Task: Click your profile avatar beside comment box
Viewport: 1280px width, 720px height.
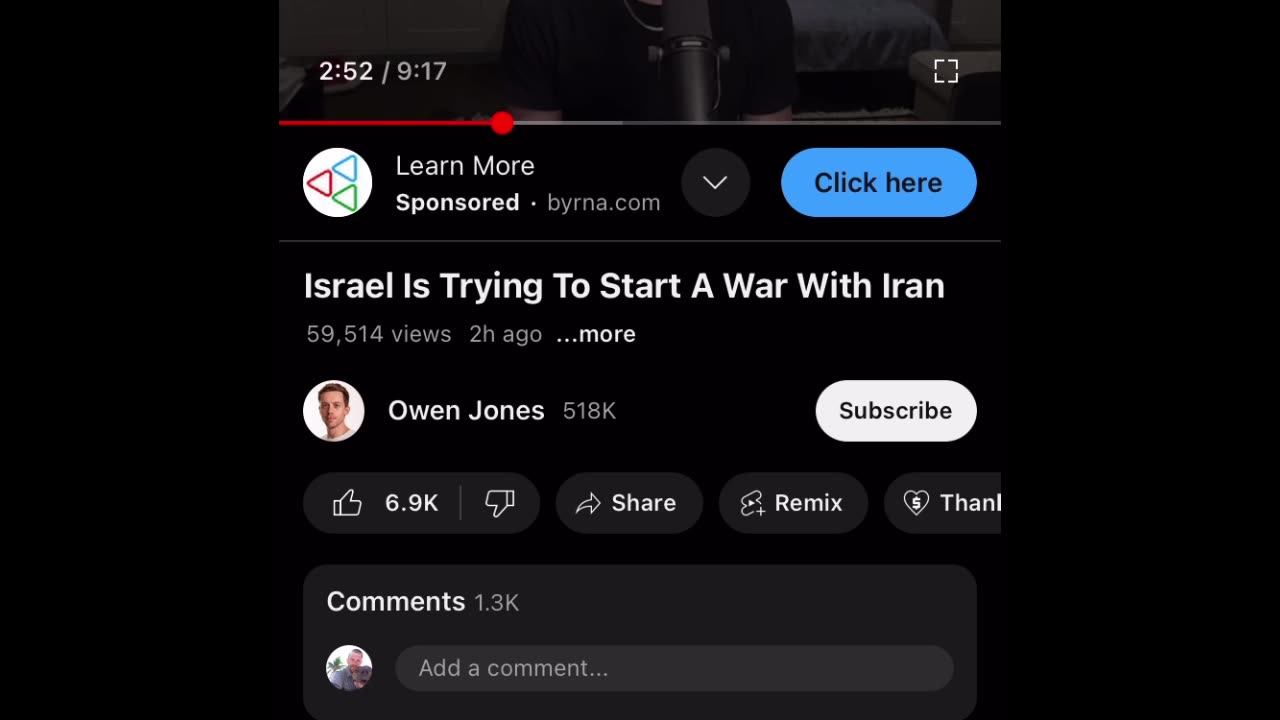Action: (349, 668)
